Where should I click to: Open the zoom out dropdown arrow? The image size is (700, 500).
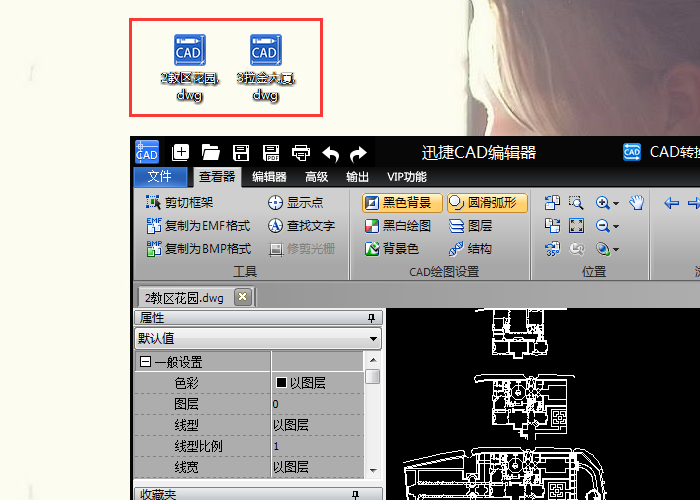tap(616, 227)
